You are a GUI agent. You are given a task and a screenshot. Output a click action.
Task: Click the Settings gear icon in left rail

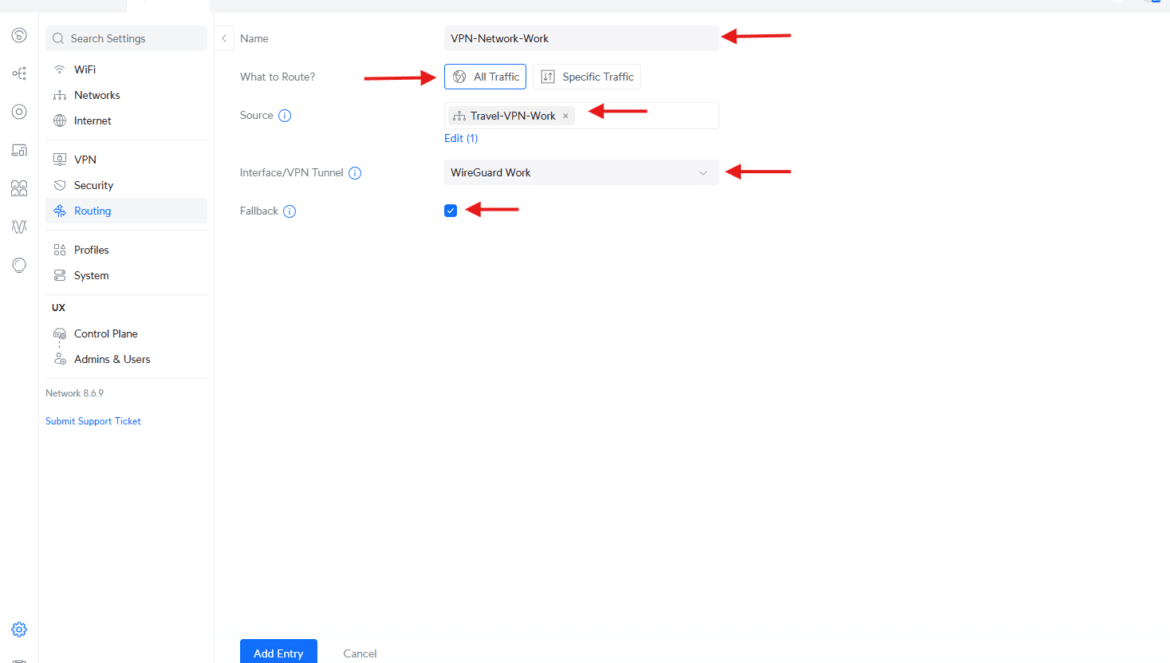(x=19, y=629)
